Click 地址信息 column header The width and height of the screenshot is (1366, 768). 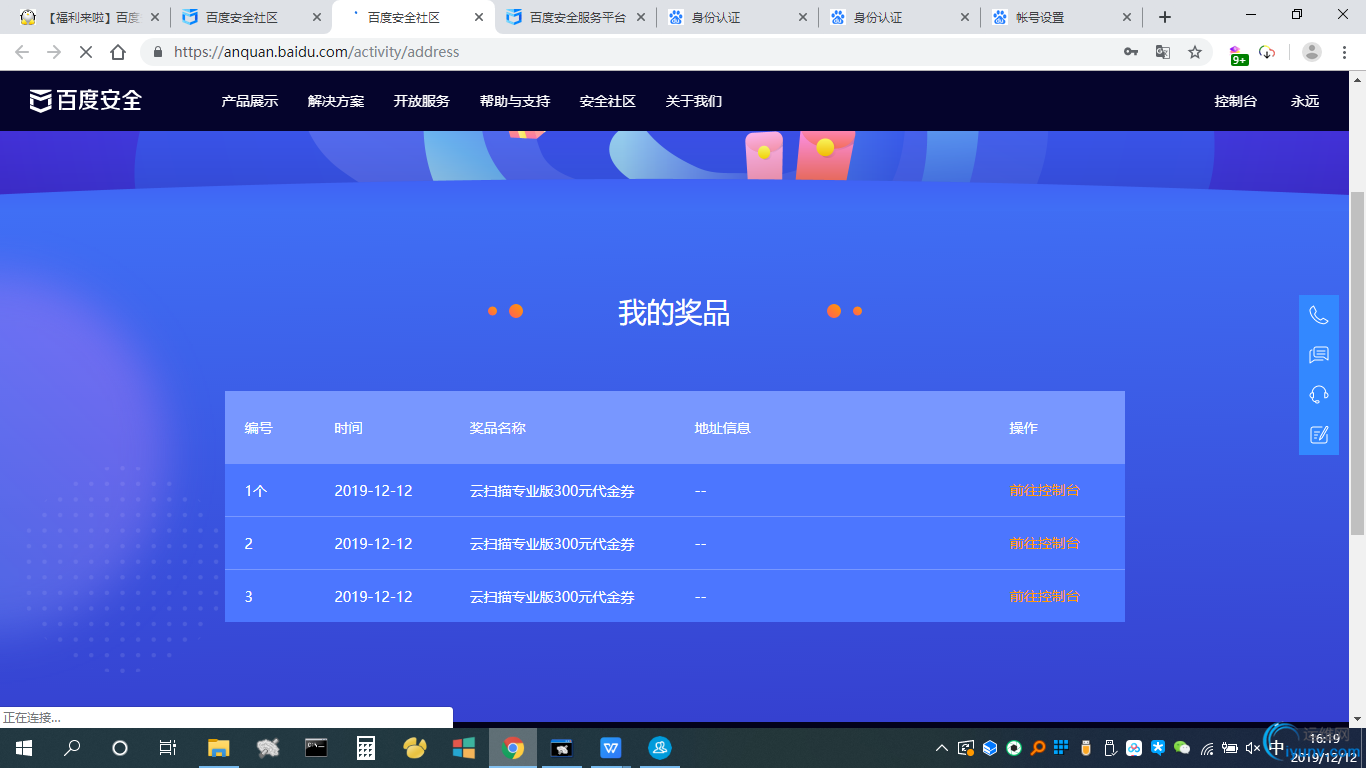723,428
